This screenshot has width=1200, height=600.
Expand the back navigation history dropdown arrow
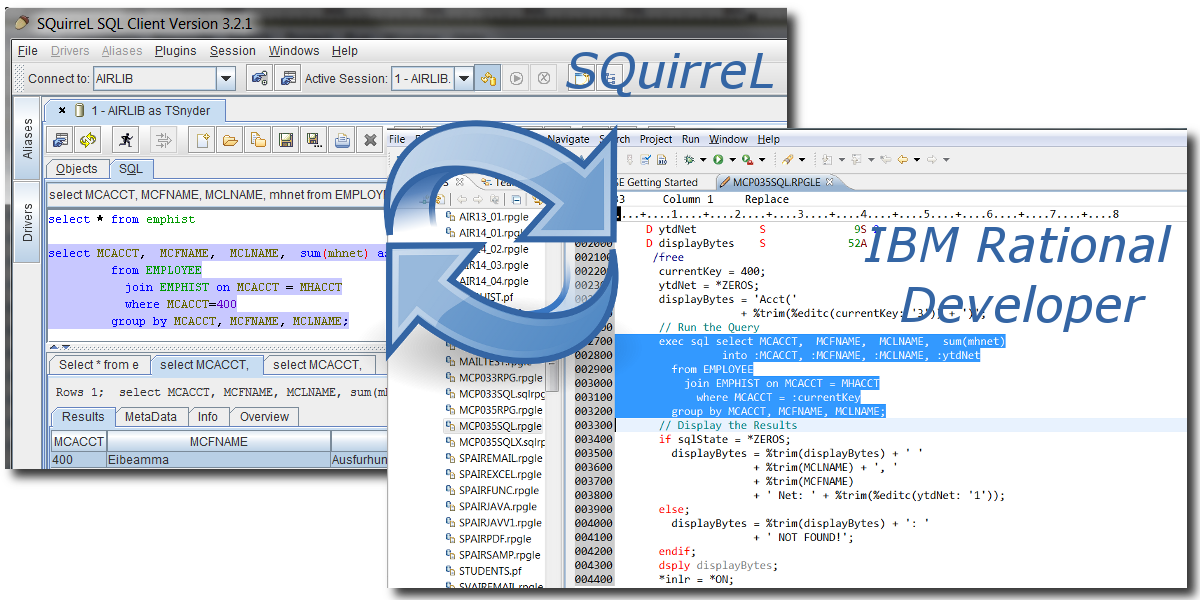click(916, 159)
